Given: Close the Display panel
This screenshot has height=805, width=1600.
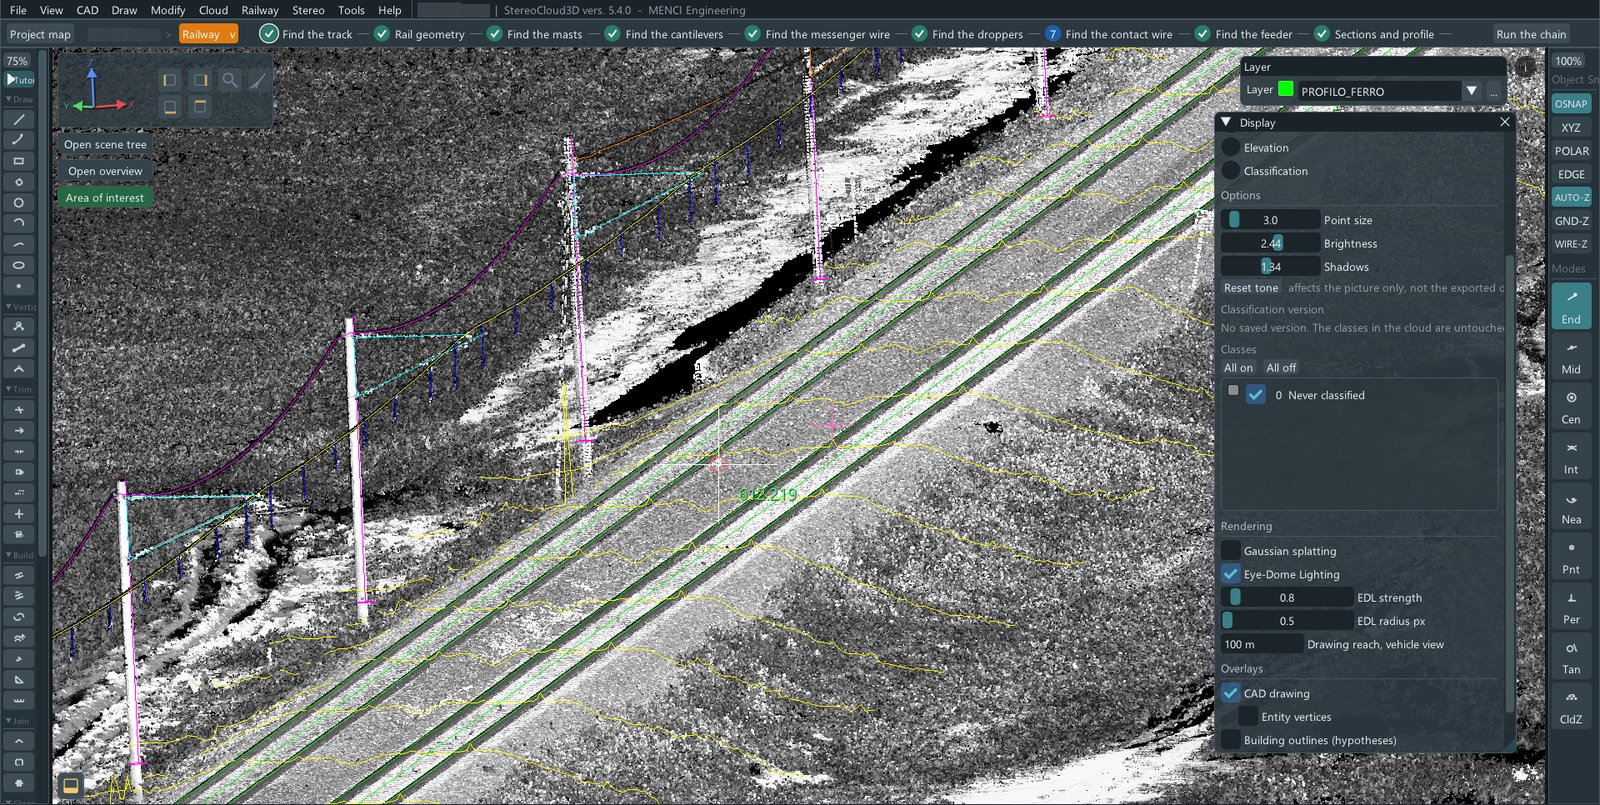Looking at the screenshot, I should (x=1504, y=122).
